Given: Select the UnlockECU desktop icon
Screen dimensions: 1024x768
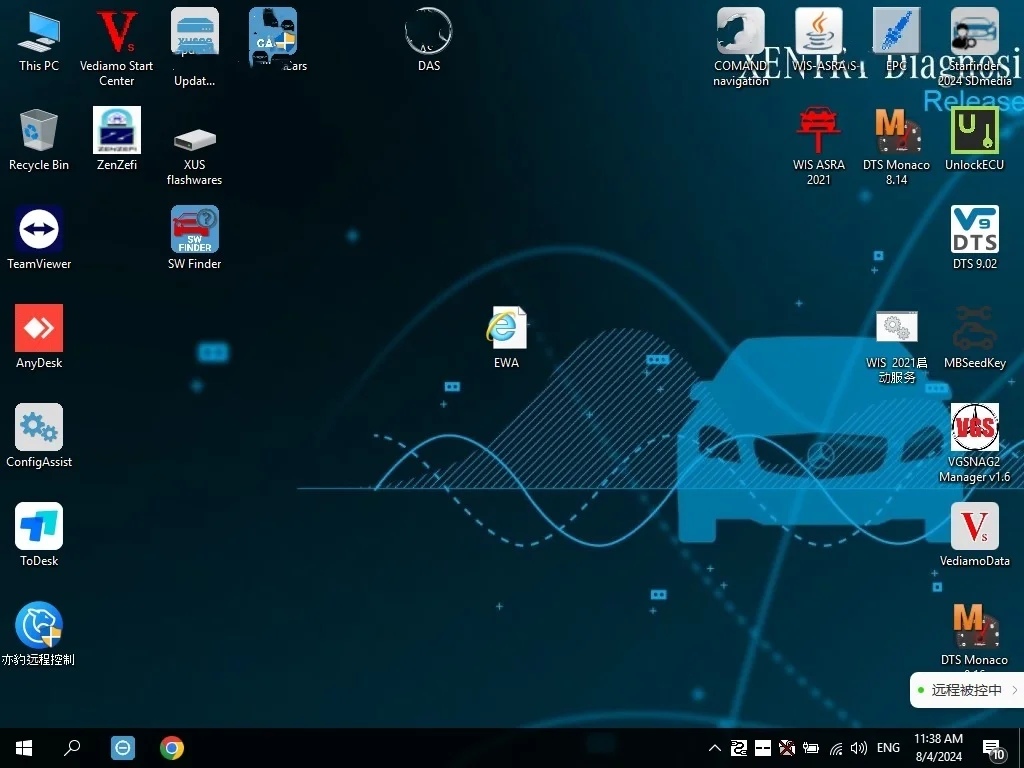Looking at the screenshot, I should [x=974, y=139].
